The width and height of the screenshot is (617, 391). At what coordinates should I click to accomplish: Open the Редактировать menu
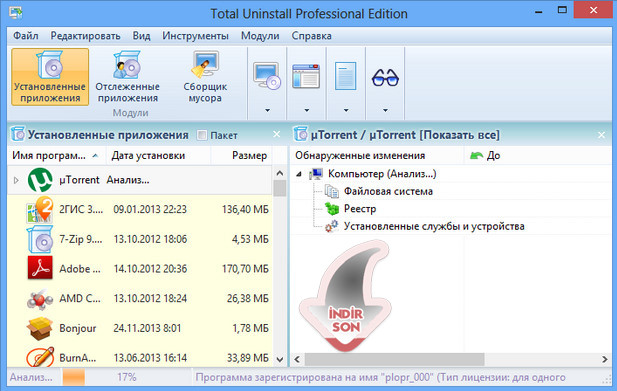coord(85,36)
